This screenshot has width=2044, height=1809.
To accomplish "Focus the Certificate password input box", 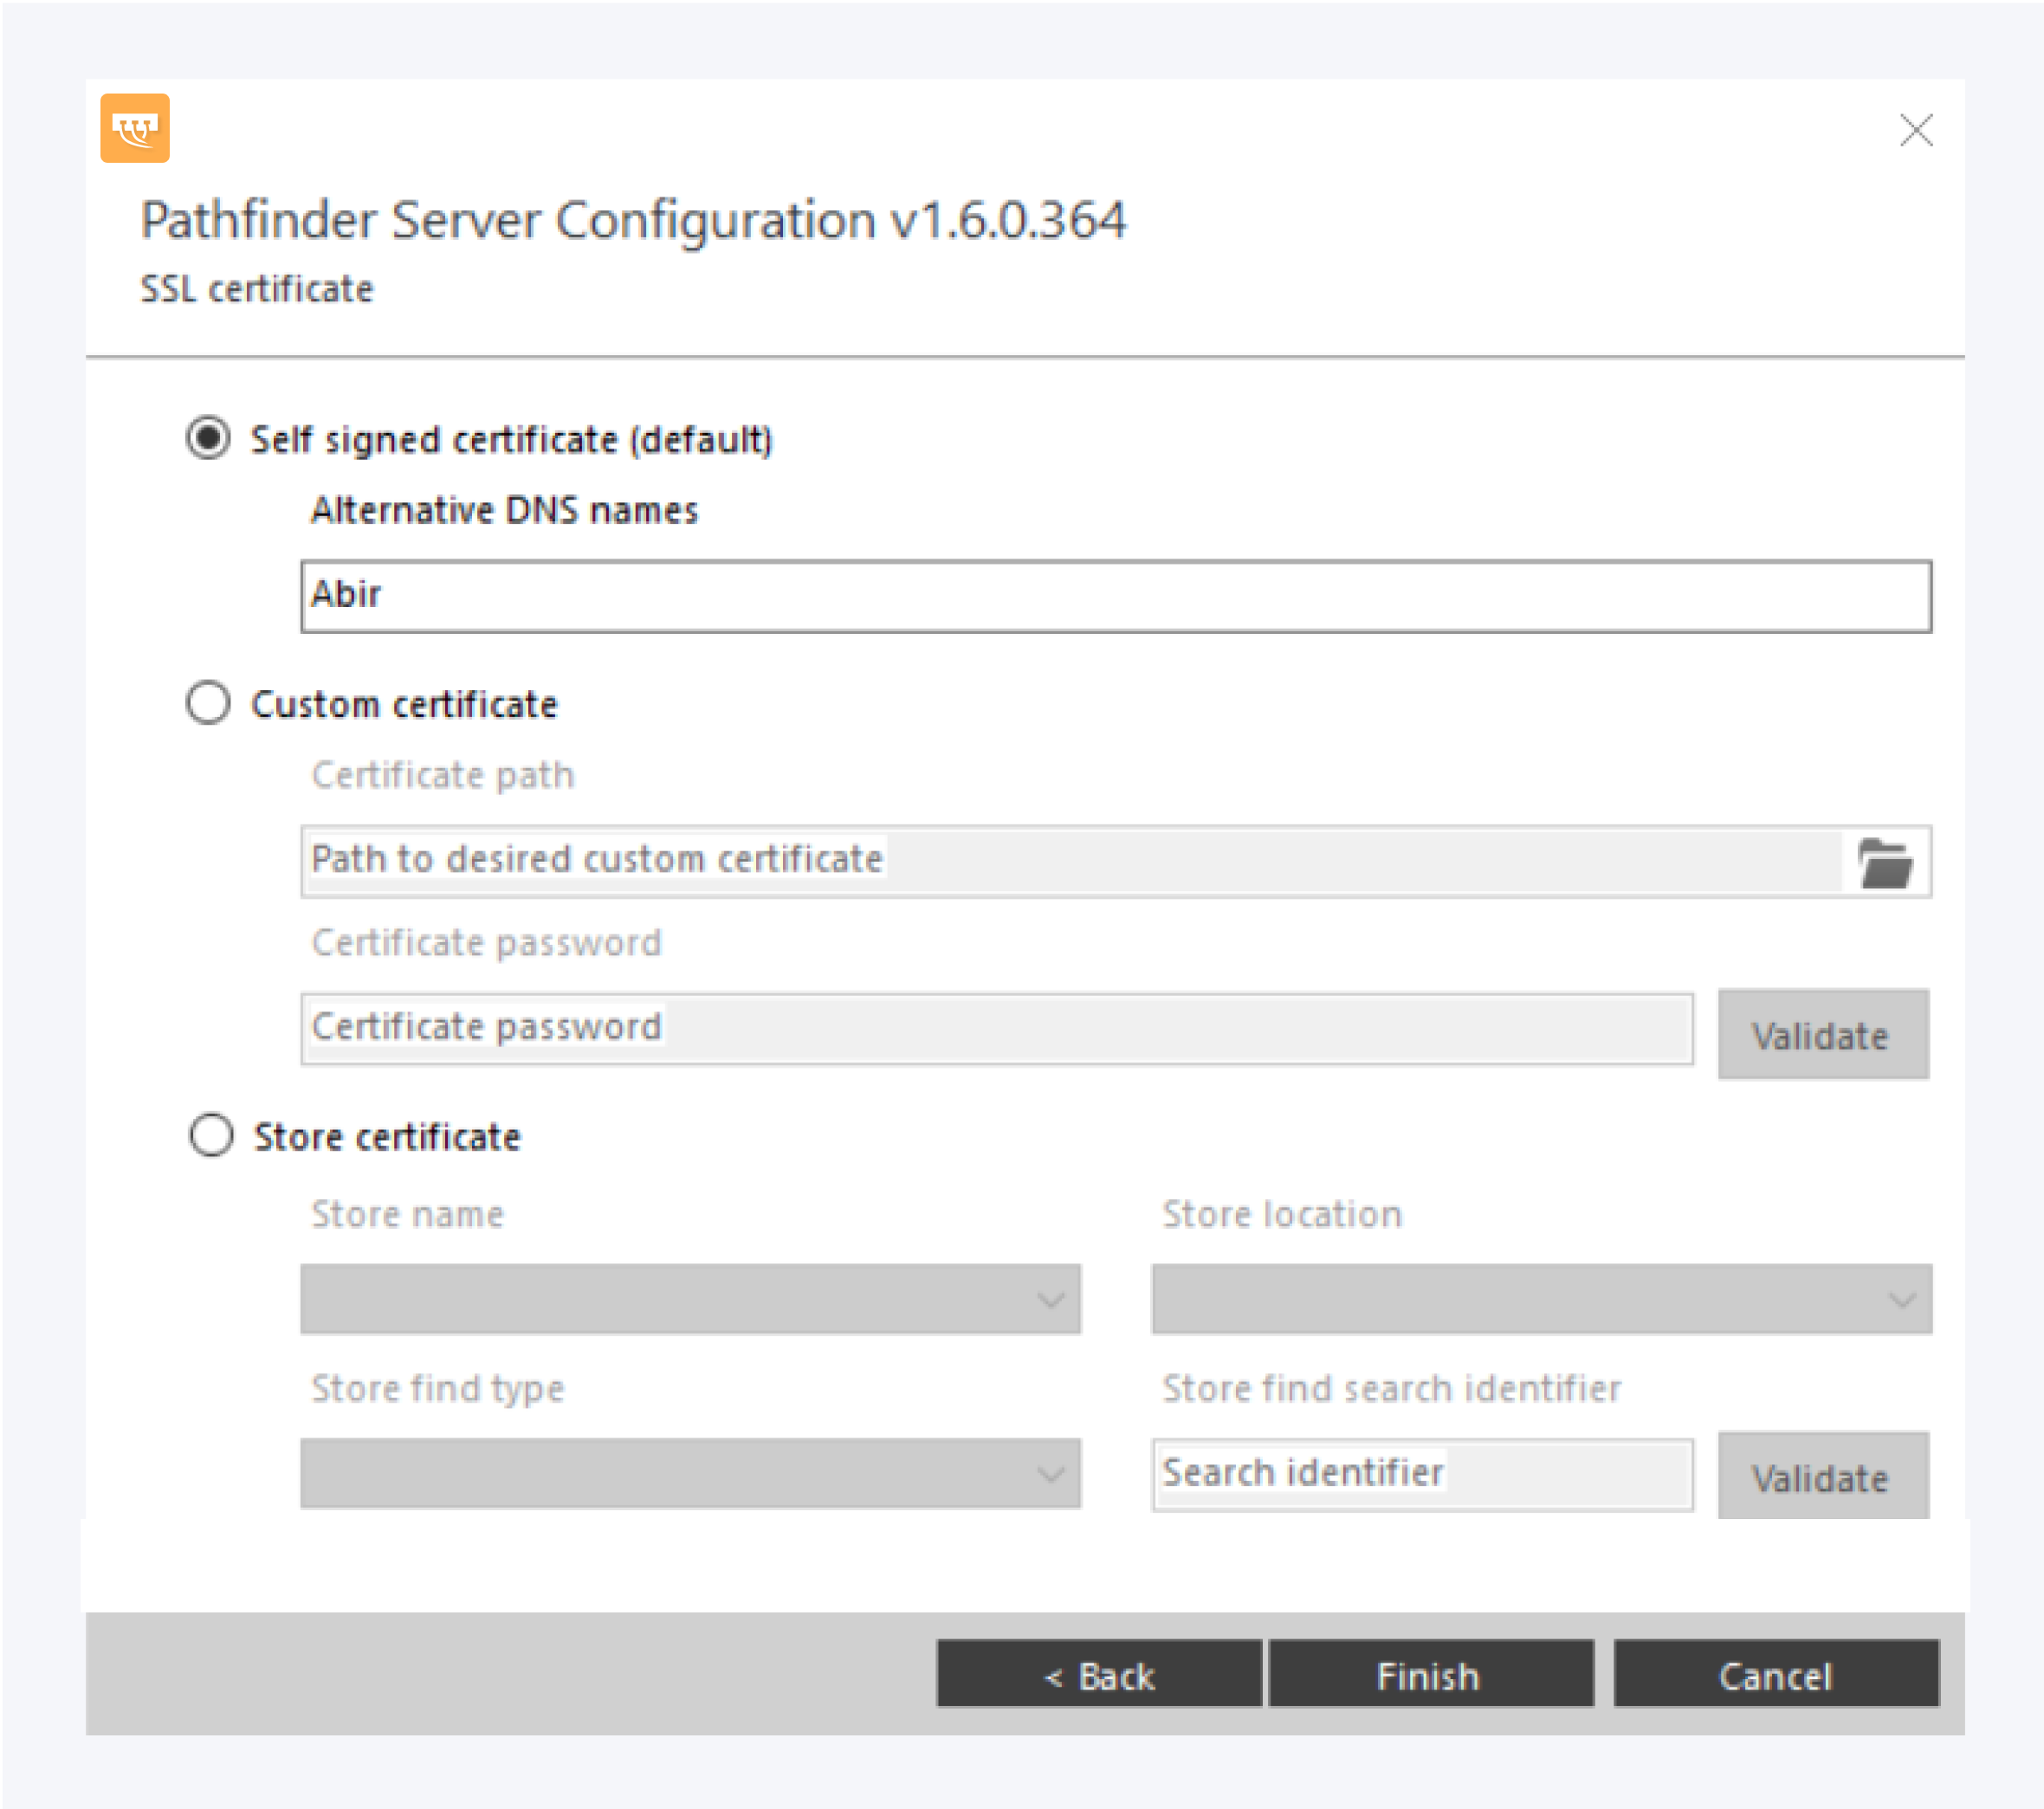I will point(996,1028).
